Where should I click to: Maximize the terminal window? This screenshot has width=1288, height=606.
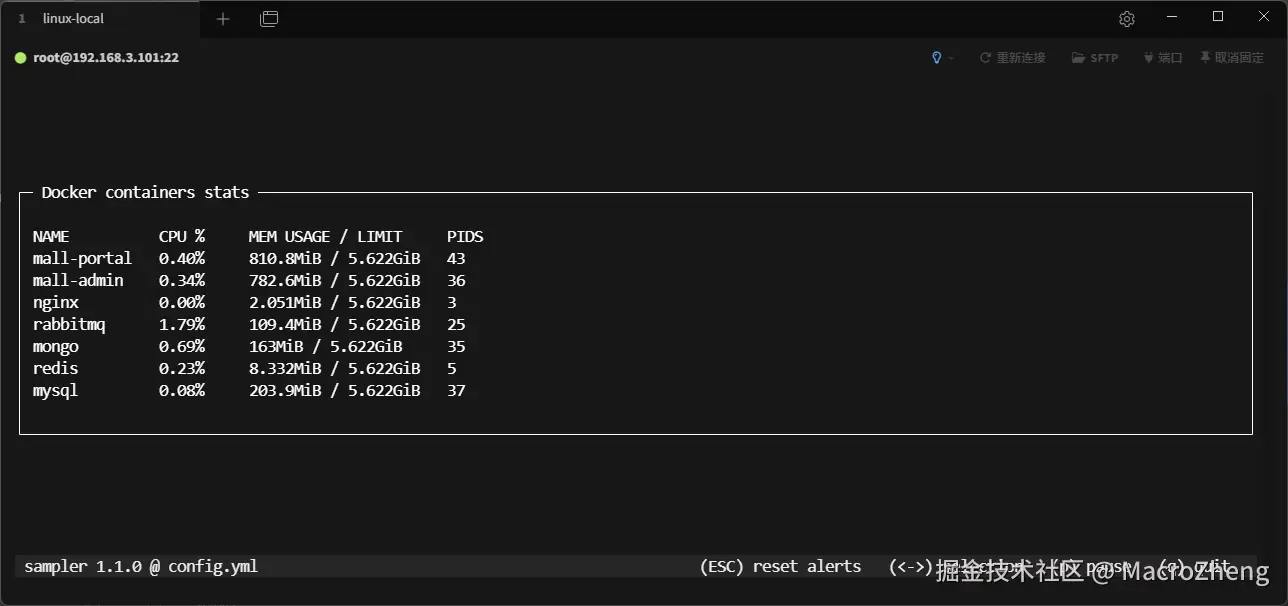coord(1218,17)
